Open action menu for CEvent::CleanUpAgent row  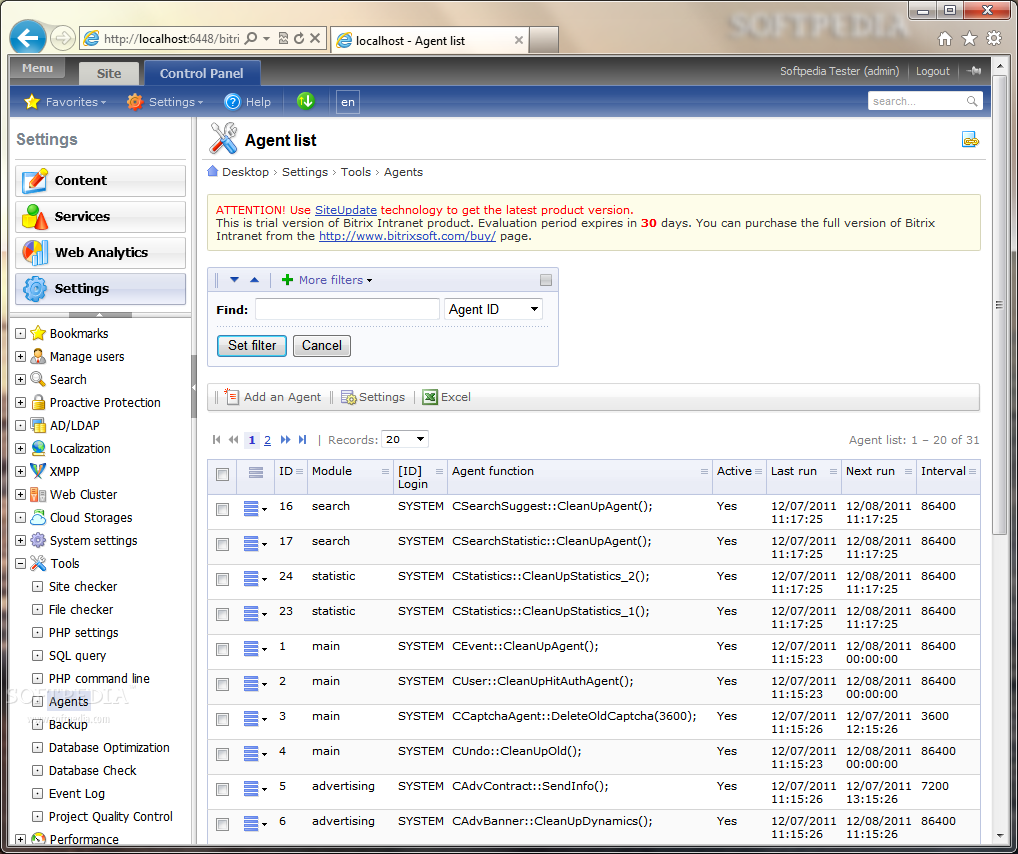[255, 649]
